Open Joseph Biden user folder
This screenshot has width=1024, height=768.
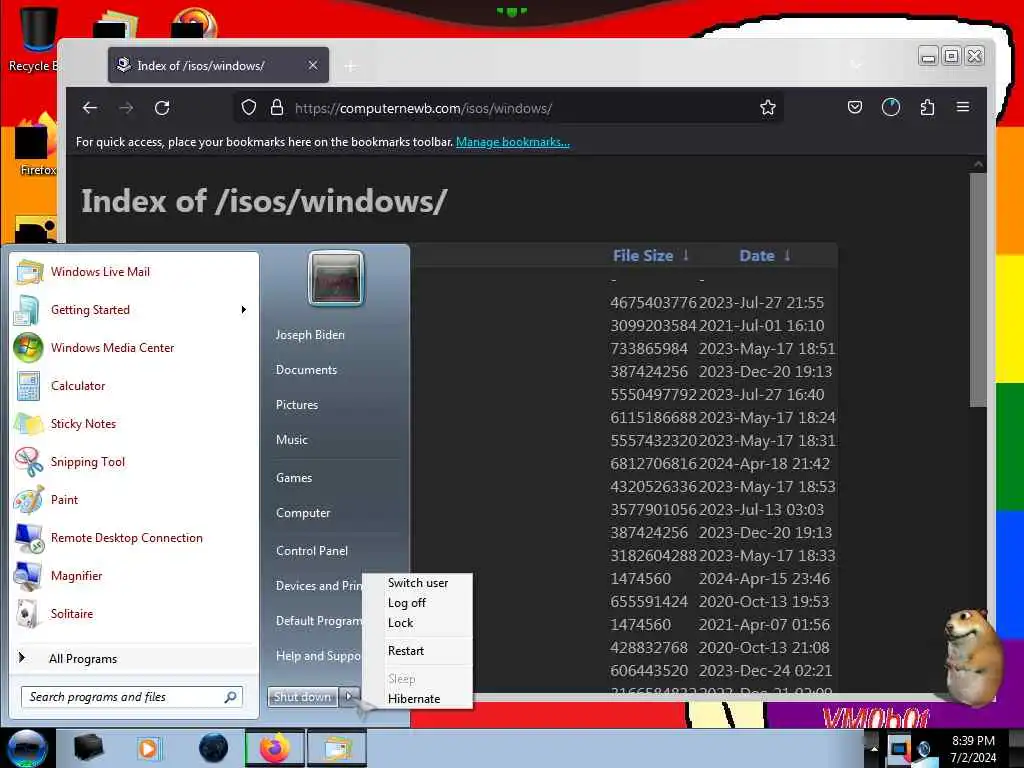(x=310, y=334)
